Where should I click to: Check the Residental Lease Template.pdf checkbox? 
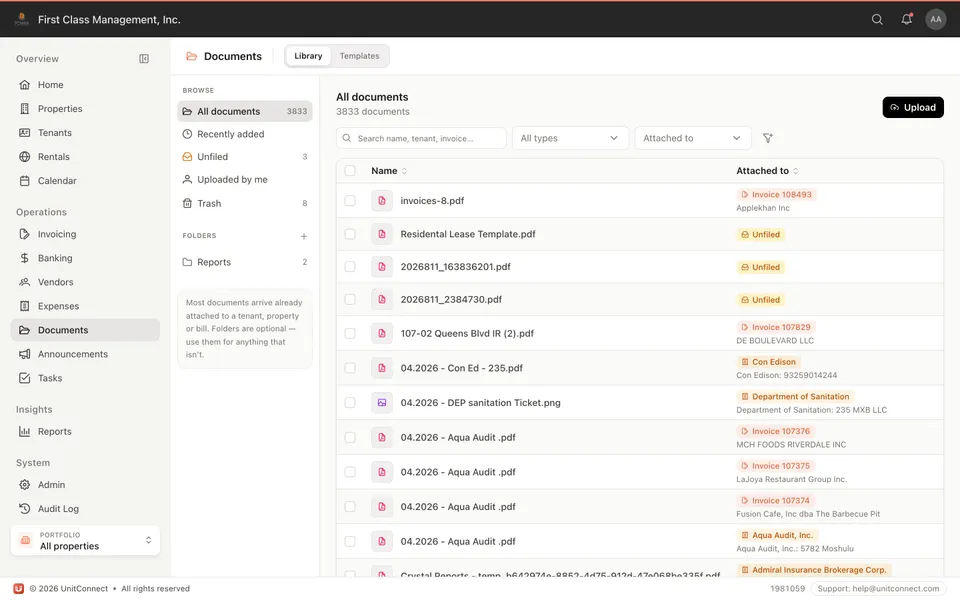point(350,234)
